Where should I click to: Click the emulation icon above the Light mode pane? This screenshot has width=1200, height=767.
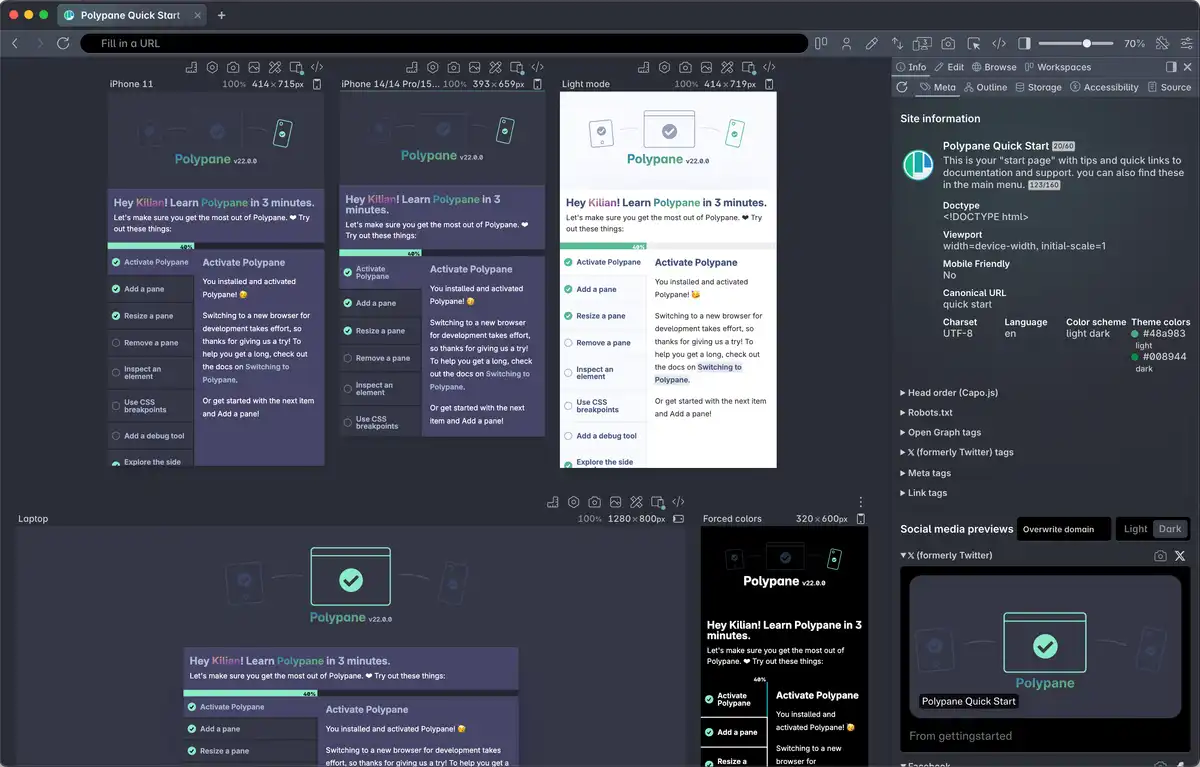[748, 67]
